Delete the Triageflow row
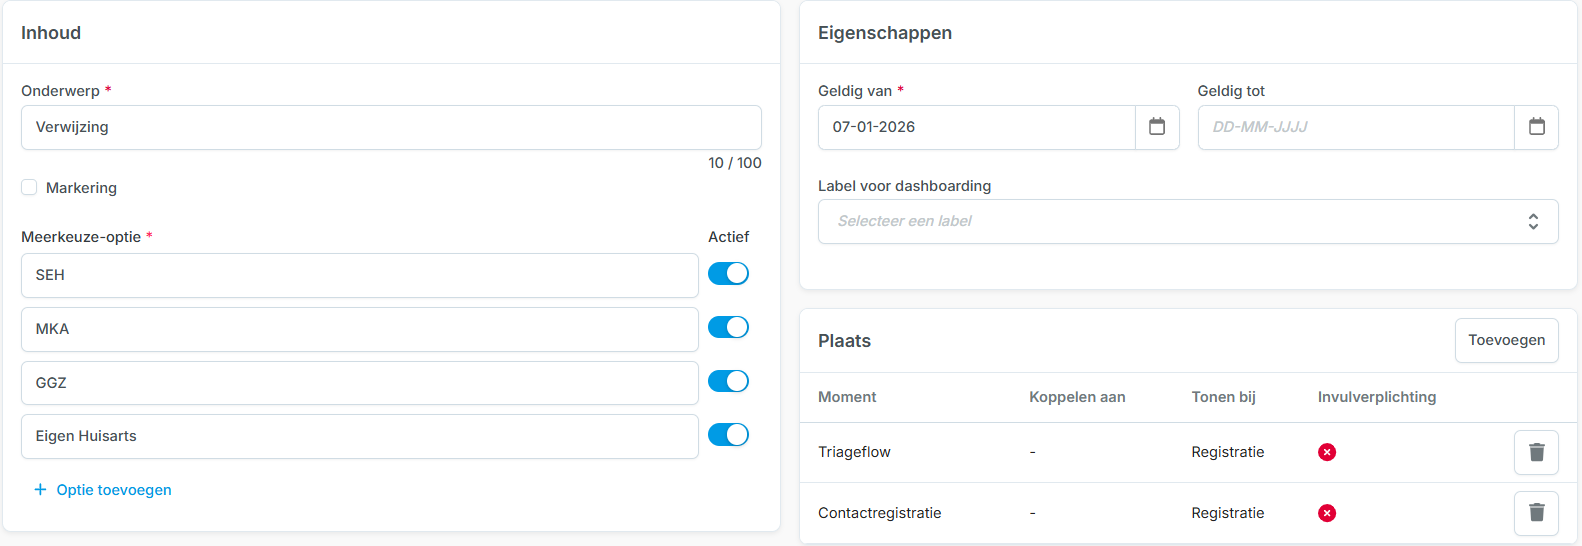 pyautogui.click(x=1536, y=452)
